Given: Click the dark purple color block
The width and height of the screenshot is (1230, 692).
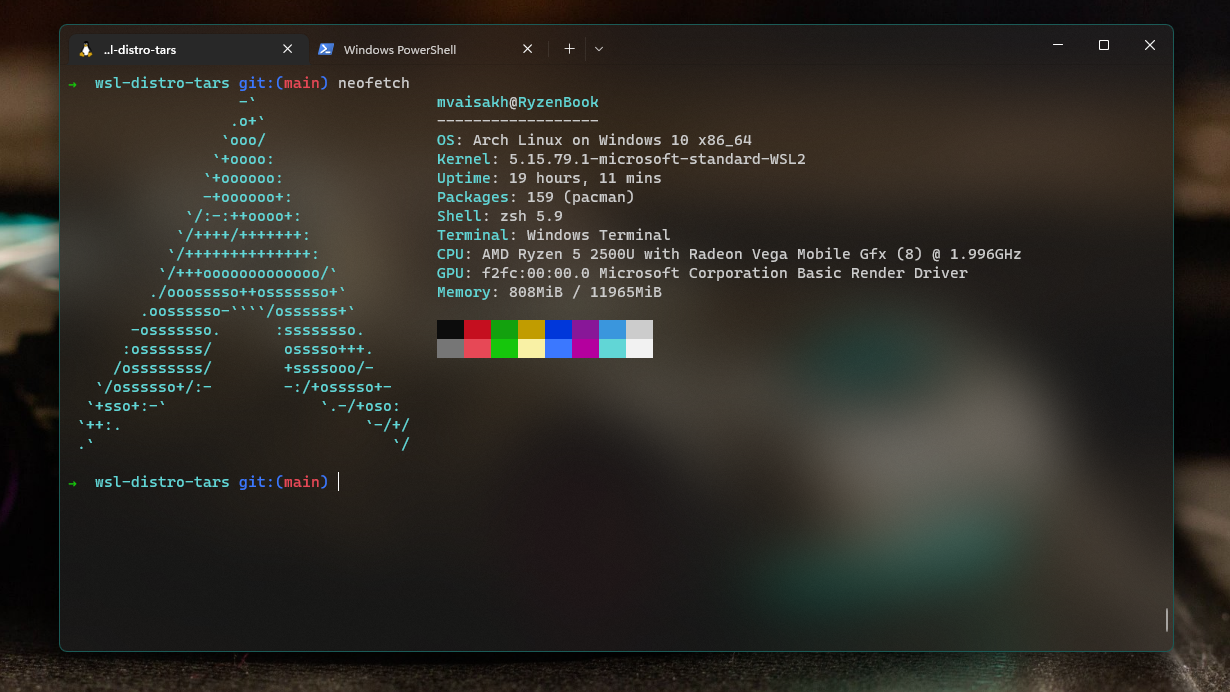Looking at the screenshot, I should point(585,330).
